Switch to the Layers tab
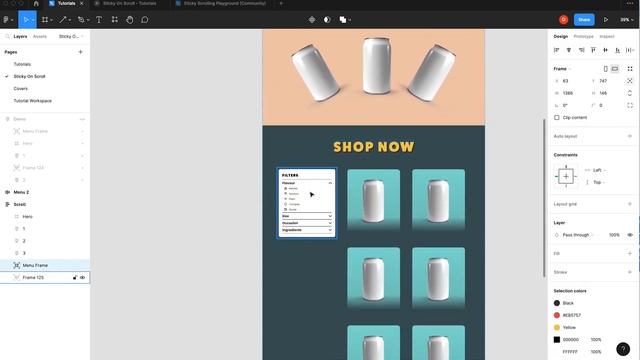 [20, 36]
